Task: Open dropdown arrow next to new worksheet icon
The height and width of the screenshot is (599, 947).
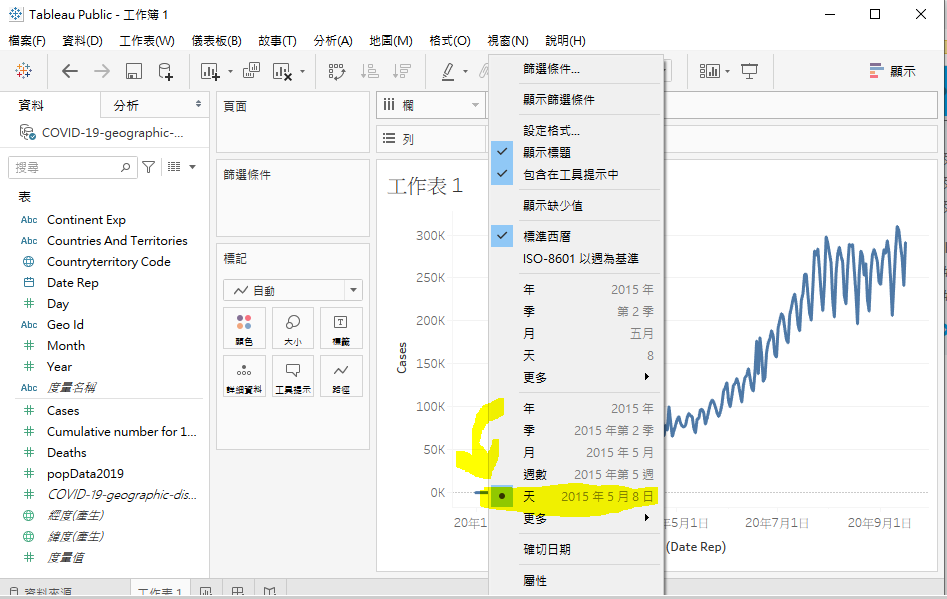Action: click(x=230, y=71)
